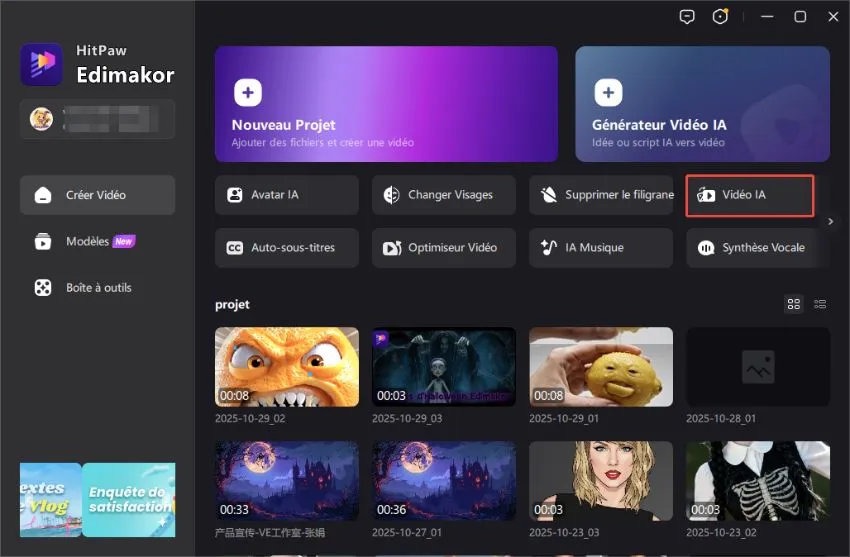Click the hexagon settings icon in title bar
Viewport: 850px width, 557px height.
coord(720,17)
